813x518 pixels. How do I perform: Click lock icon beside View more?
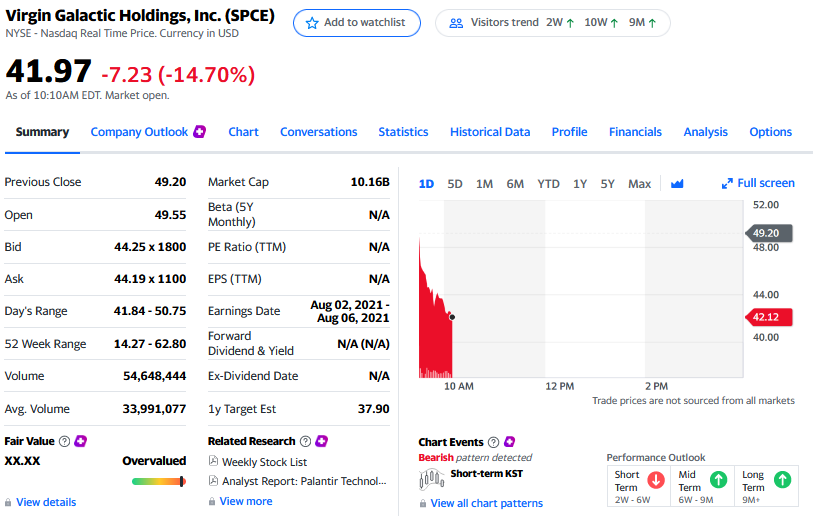(x=212, y=501)
